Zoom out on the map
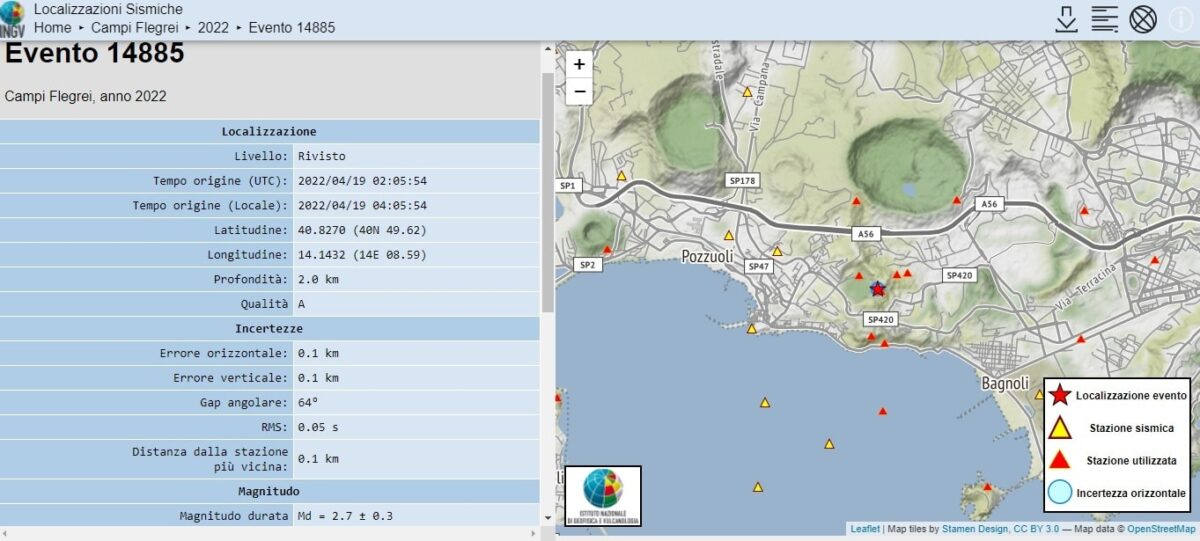 (x=580, y=92)
